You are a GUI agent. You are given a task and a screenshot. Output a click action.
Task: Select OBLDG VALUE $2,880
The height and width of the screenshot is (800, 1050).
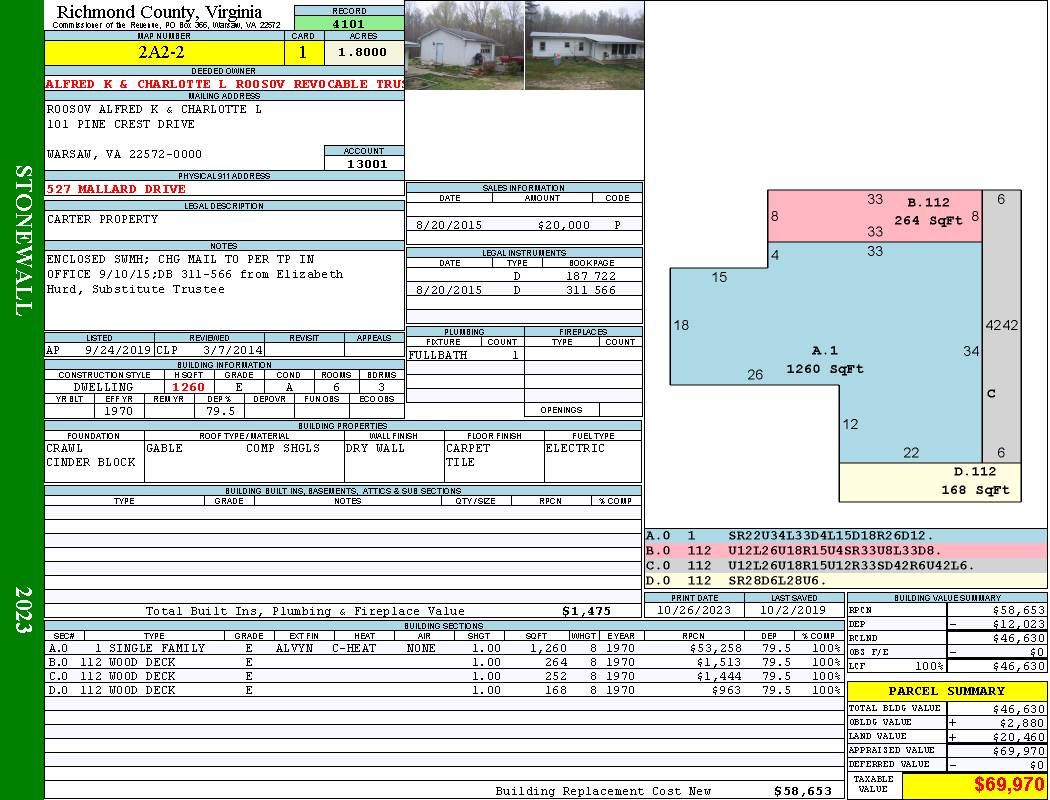click(1022, 723)
